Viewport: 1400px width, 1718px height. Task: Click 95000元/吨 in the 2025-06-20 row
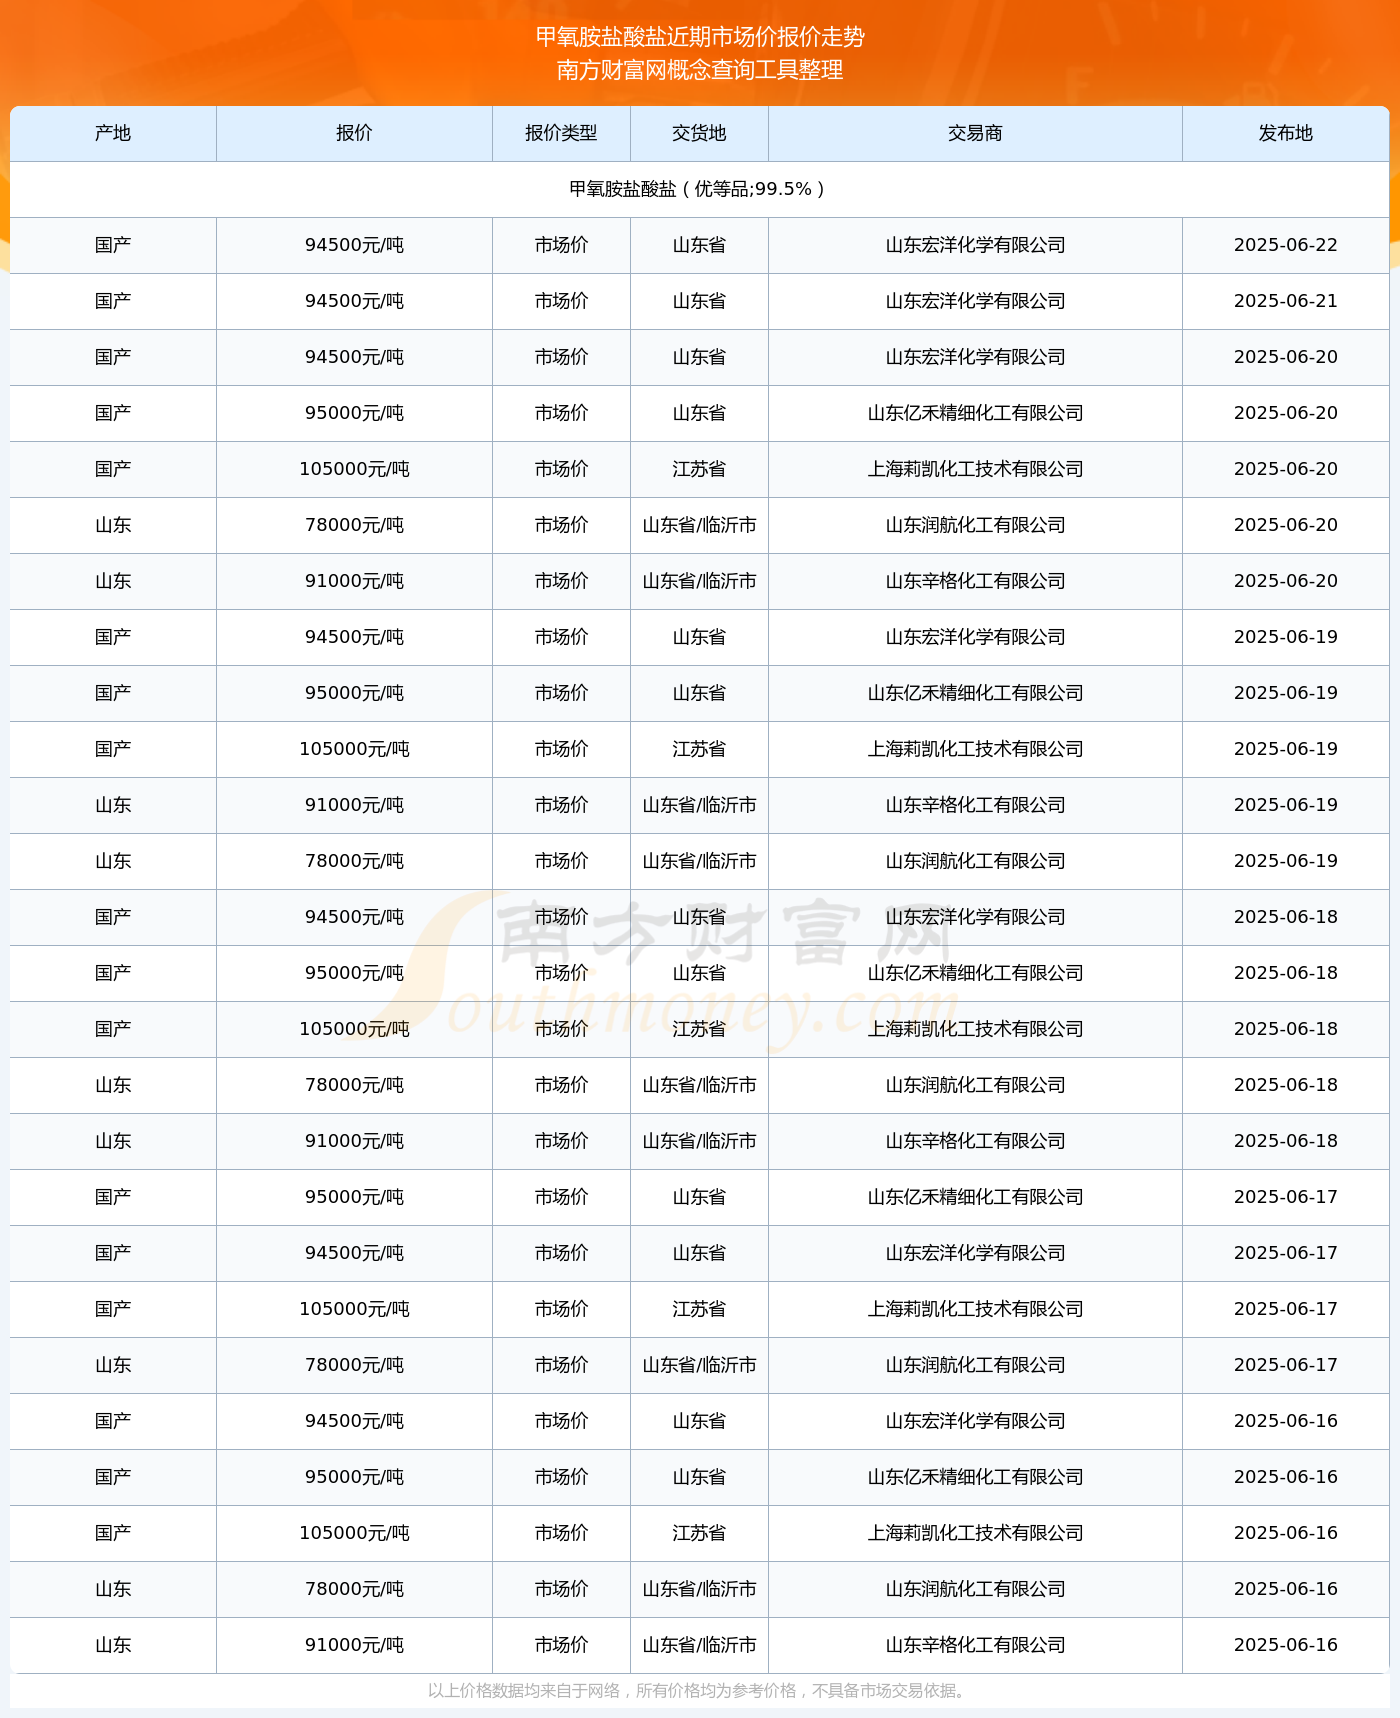click(x=354, y=413)
